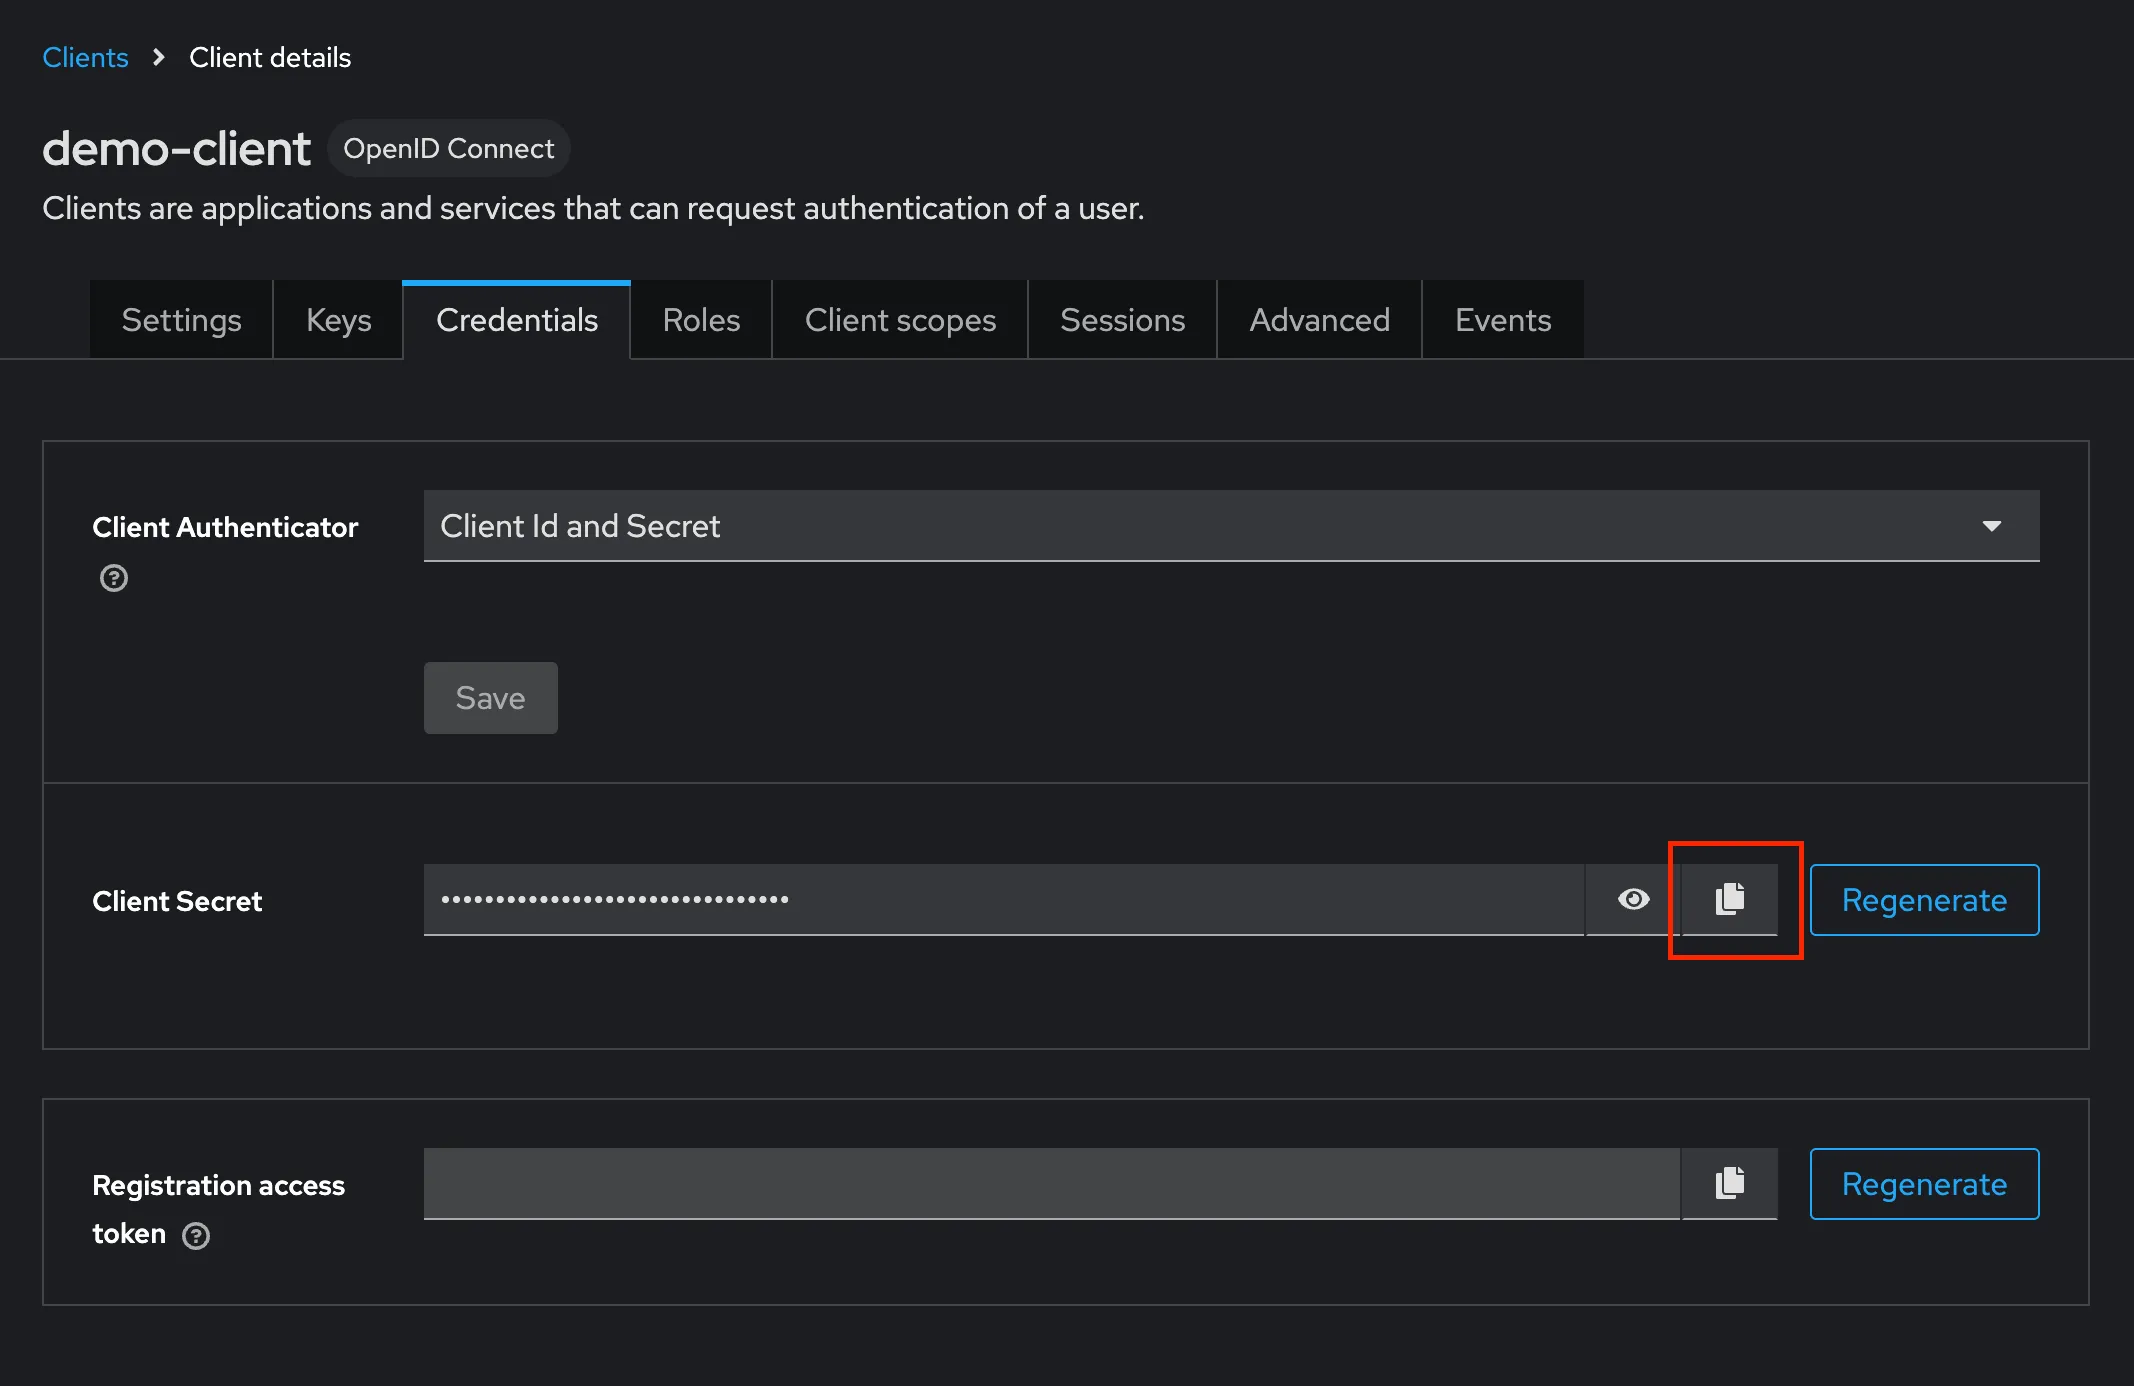Switch to the Settings tab
This screenshot has width=2134, height=1386.
tap(181, 319)
